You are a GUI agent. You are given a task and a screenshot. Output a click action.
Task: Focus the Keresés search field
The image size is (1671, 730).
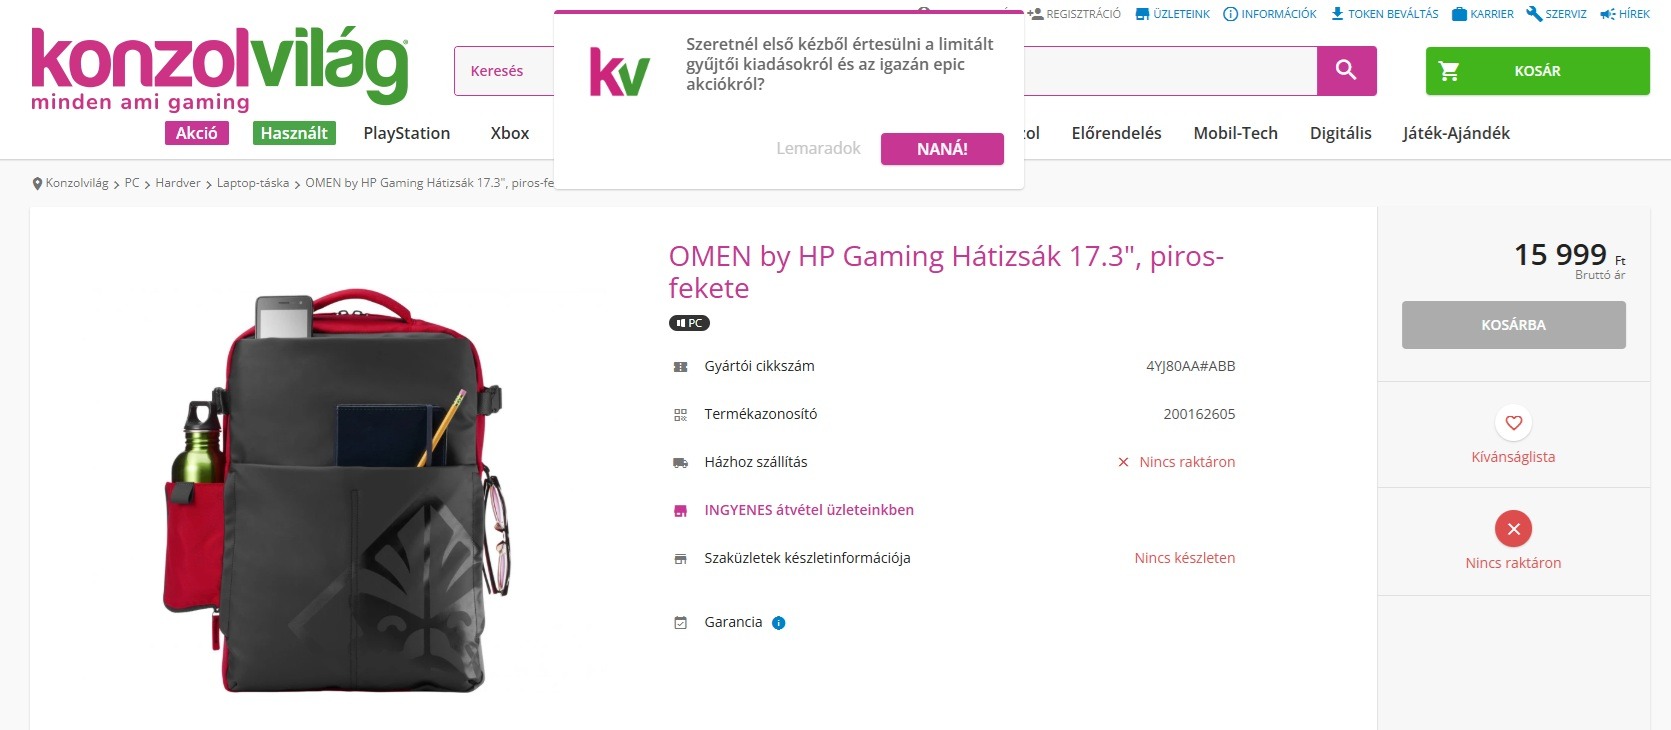pyautogui.click(x=505, y=71)
